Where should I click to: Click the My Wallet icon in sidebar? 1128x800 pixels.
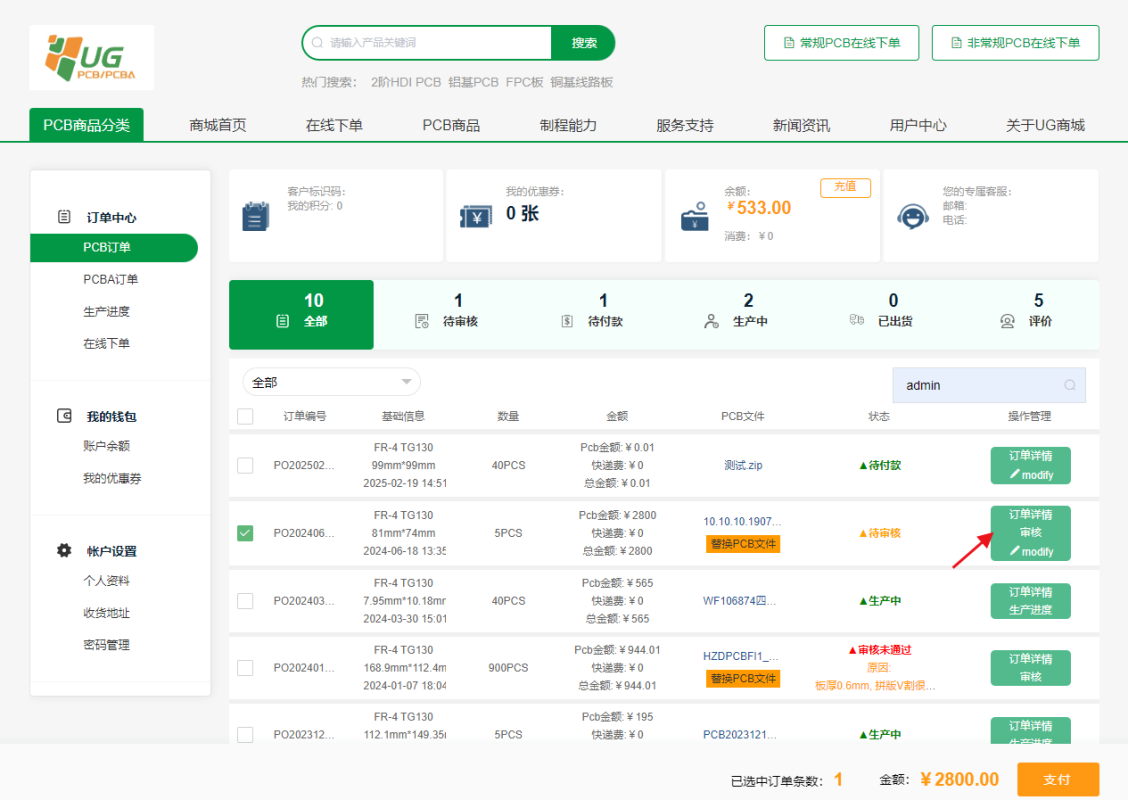click(x=64, y=416)
